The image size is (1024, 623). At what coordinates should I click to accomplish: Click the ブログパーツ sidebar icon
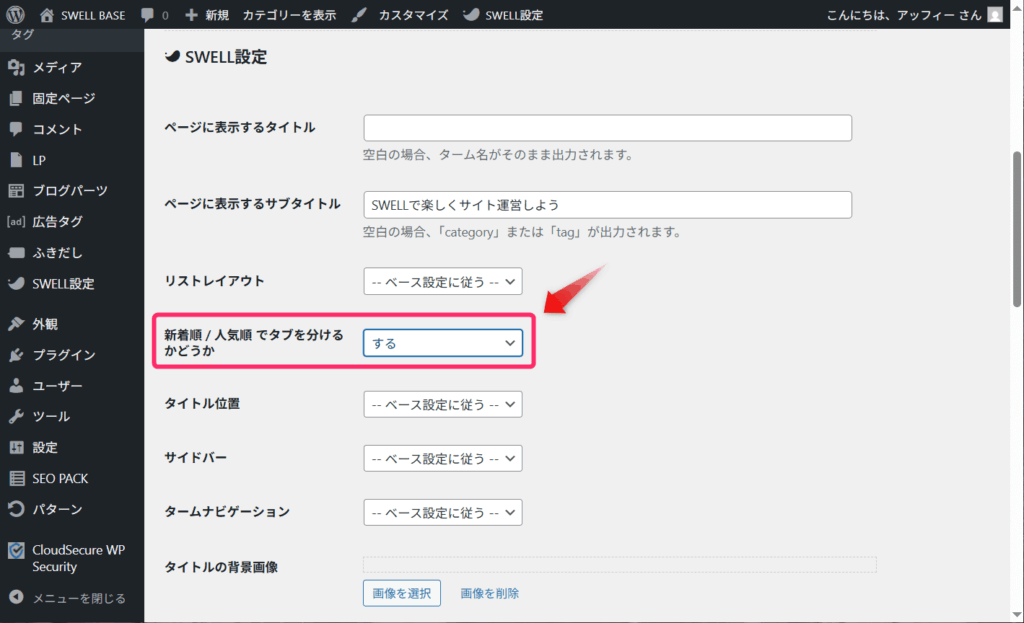(x=16, y=191)
